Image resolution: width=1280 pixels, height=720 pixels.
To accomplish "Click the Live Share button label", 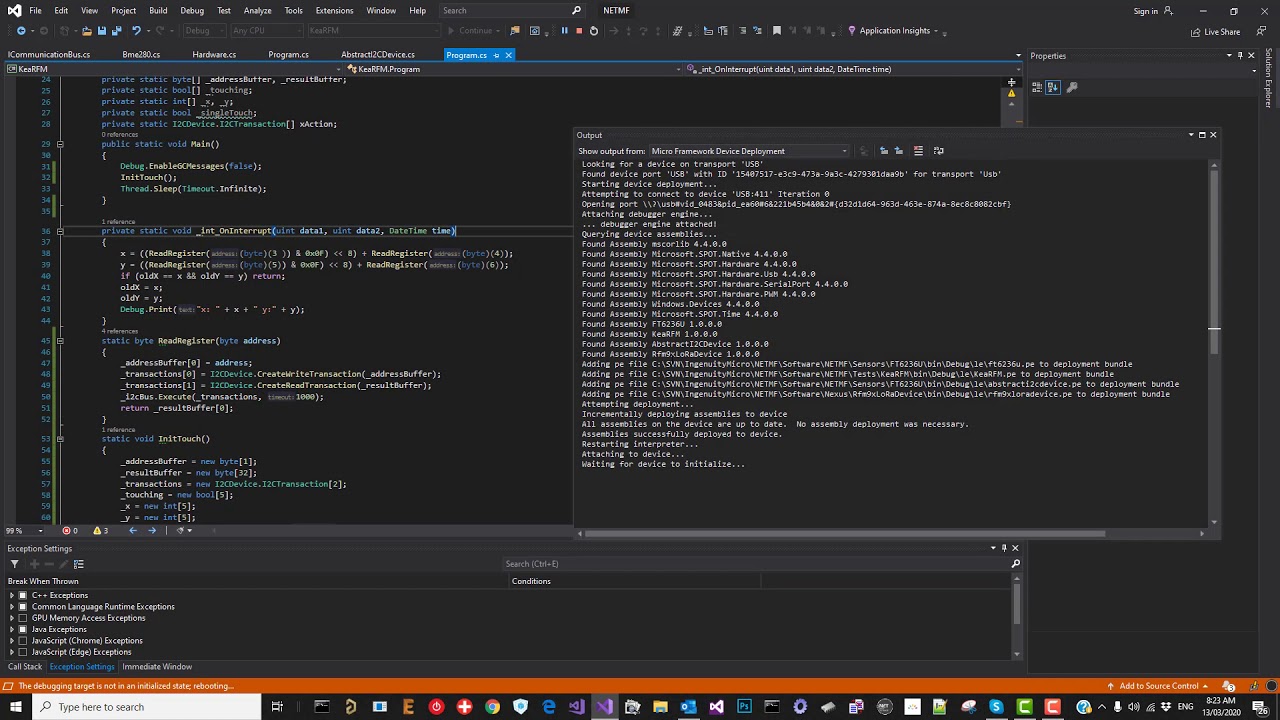I will [x=1222, y=31].
